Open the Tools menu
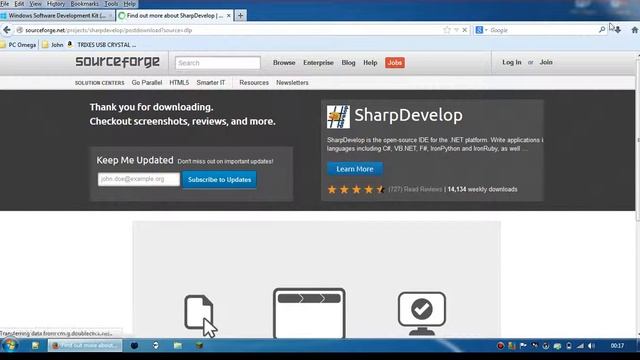640x360 pixels. [111, 4]
